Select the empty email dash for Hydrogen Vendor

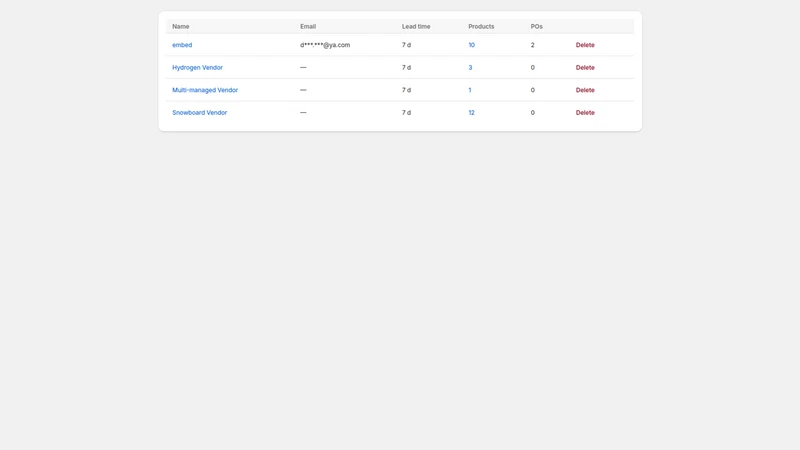tap(303, 67)
